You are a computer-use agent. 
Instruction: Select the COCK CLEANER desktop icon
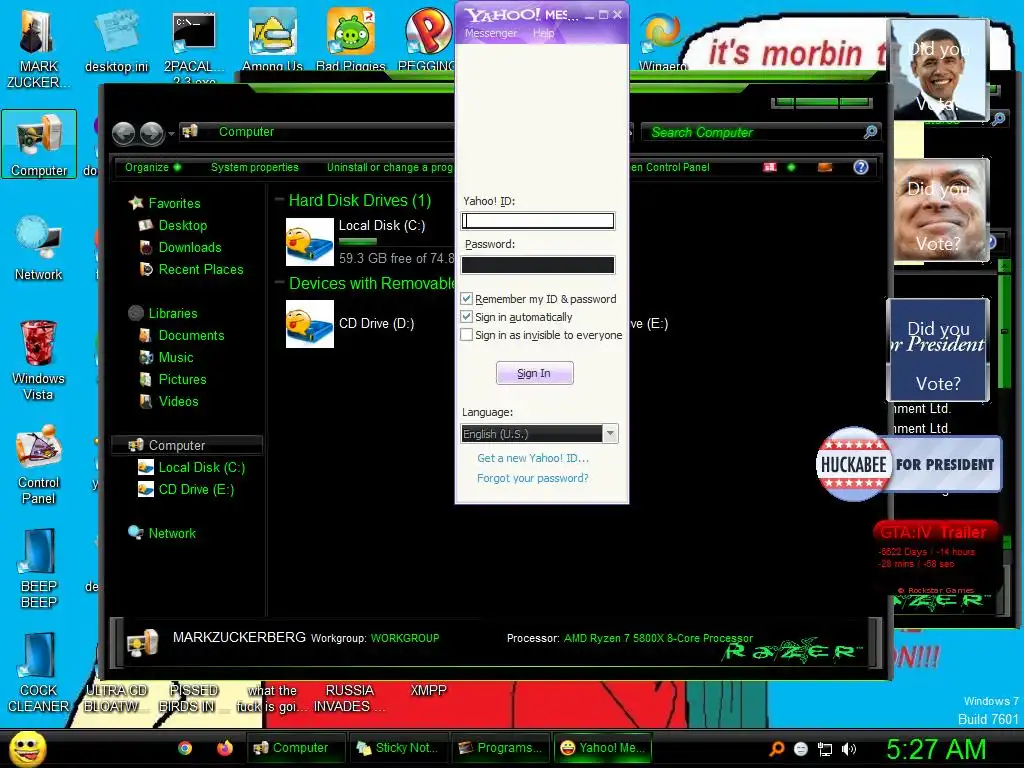[39, 673]
